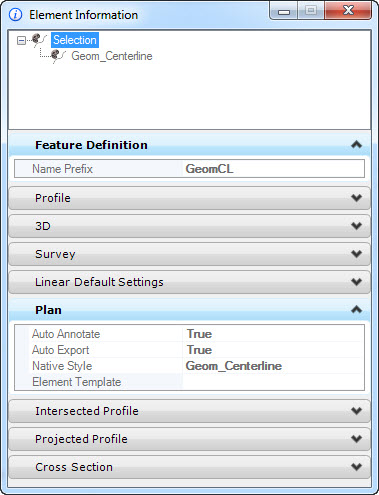The width and height of the screenshot is (379, 495).
Task: Click the Feature Definition header title
Action: point(91,145)
